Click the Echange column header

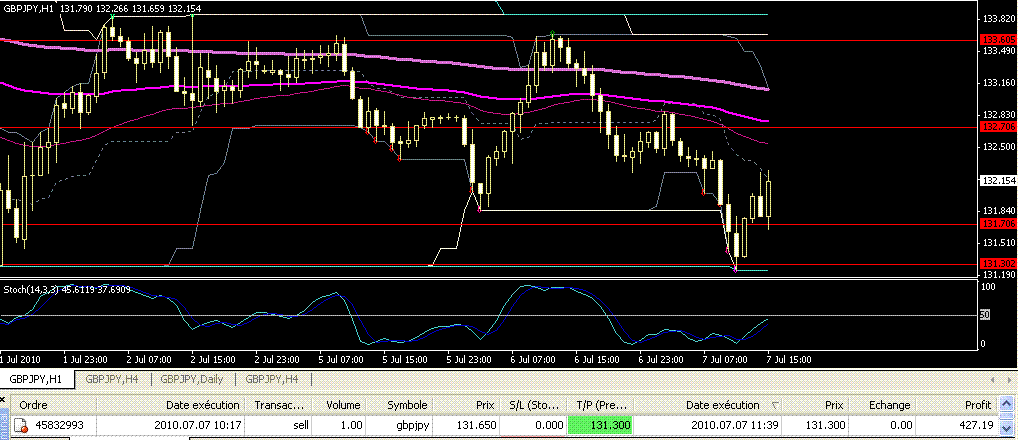pyautogui.click(x=883, y=405)
